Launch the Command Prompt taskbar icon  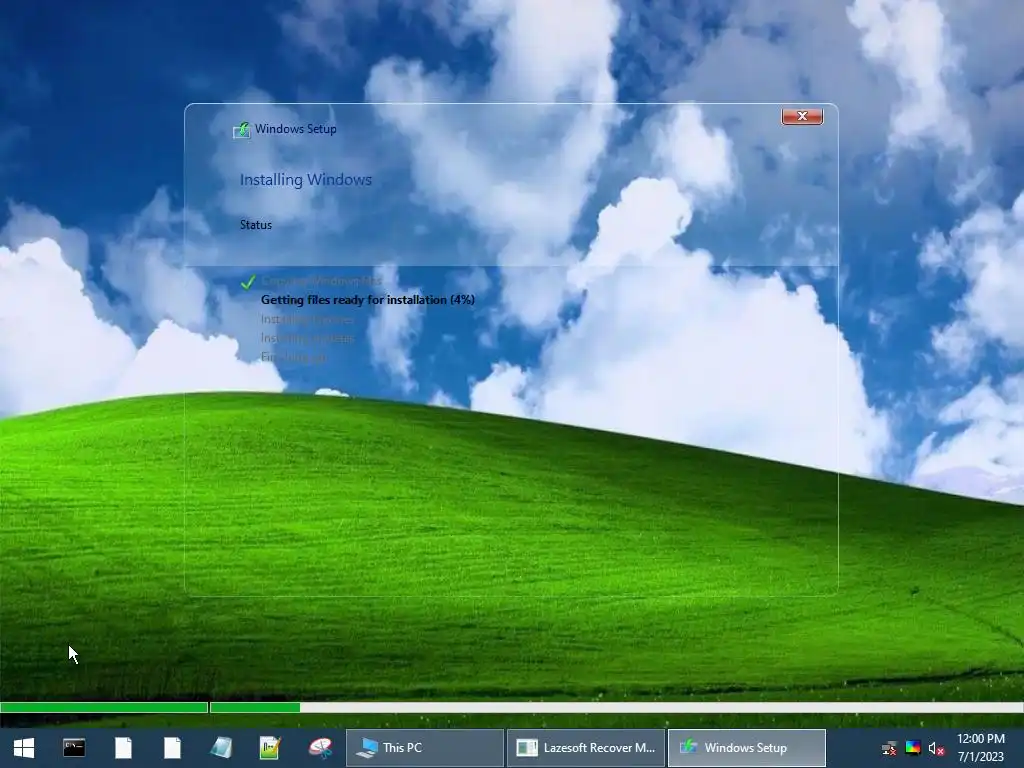coord(74,748)
